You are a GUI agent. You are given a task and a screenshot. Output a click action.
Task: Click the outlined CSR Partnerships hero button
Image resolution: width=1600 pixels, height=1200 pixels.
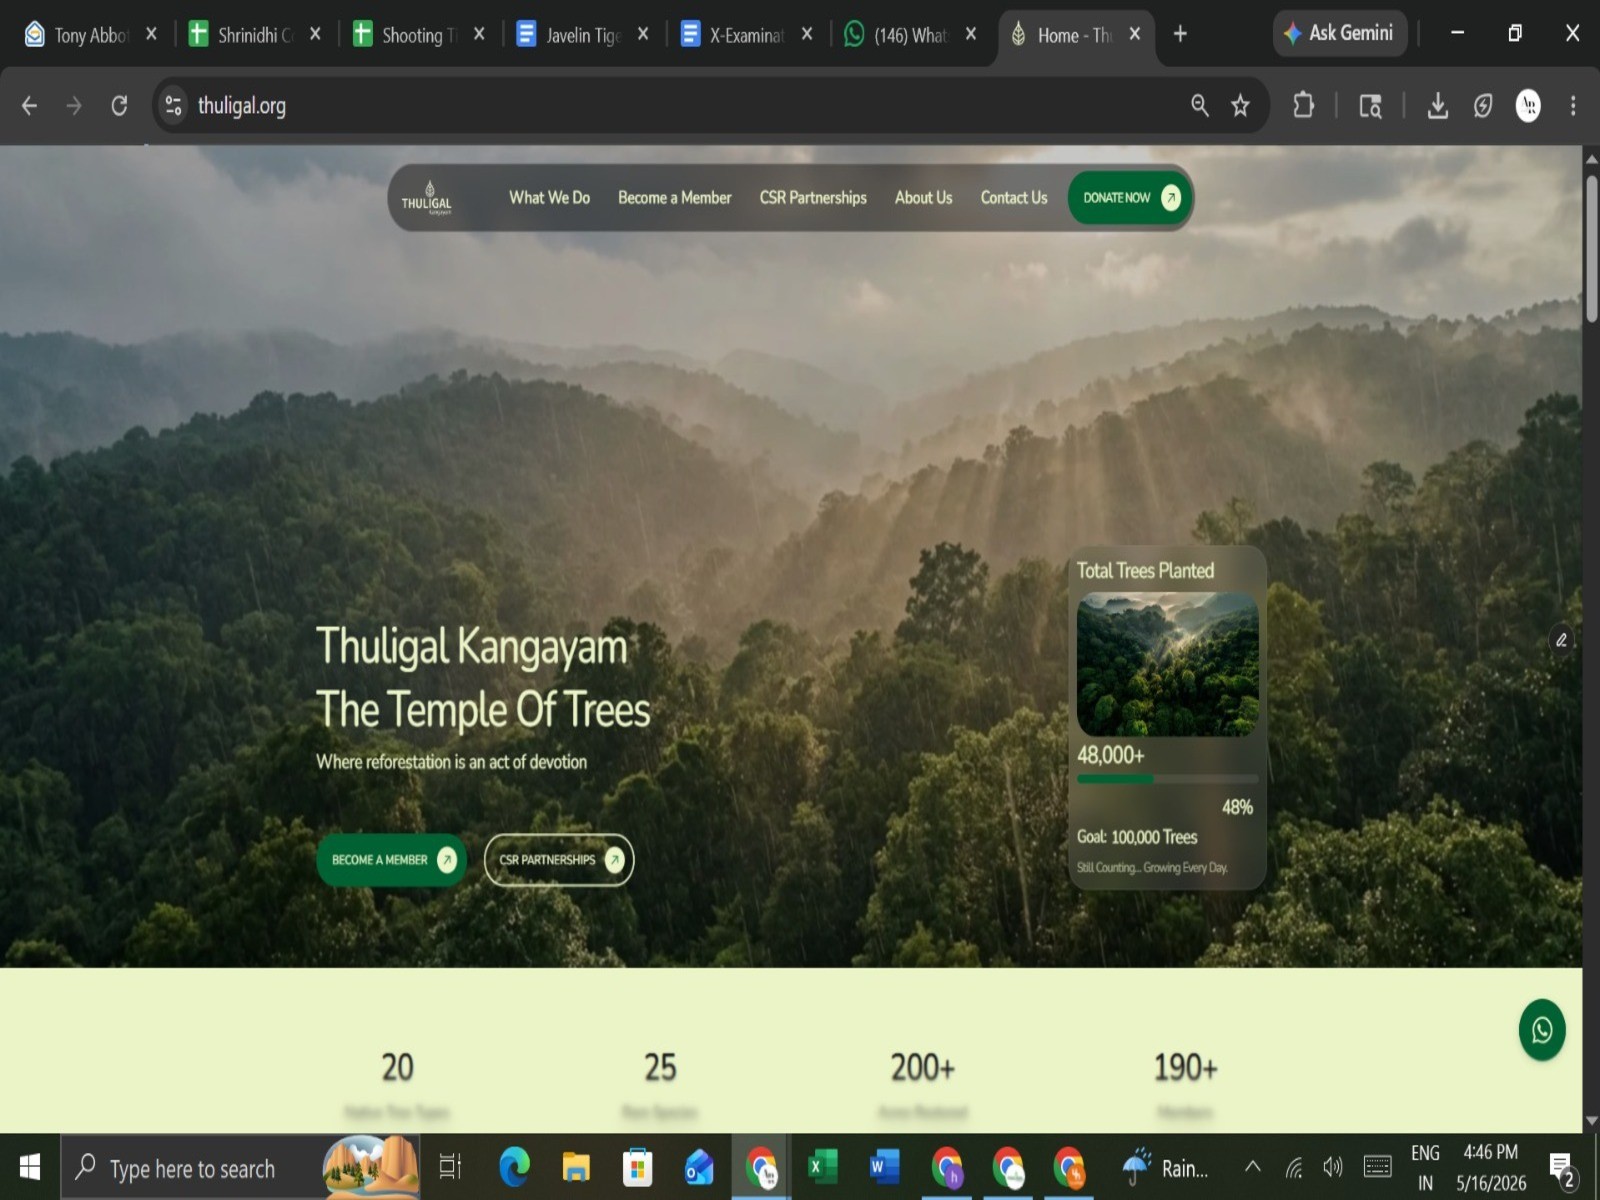pos(559,860)
